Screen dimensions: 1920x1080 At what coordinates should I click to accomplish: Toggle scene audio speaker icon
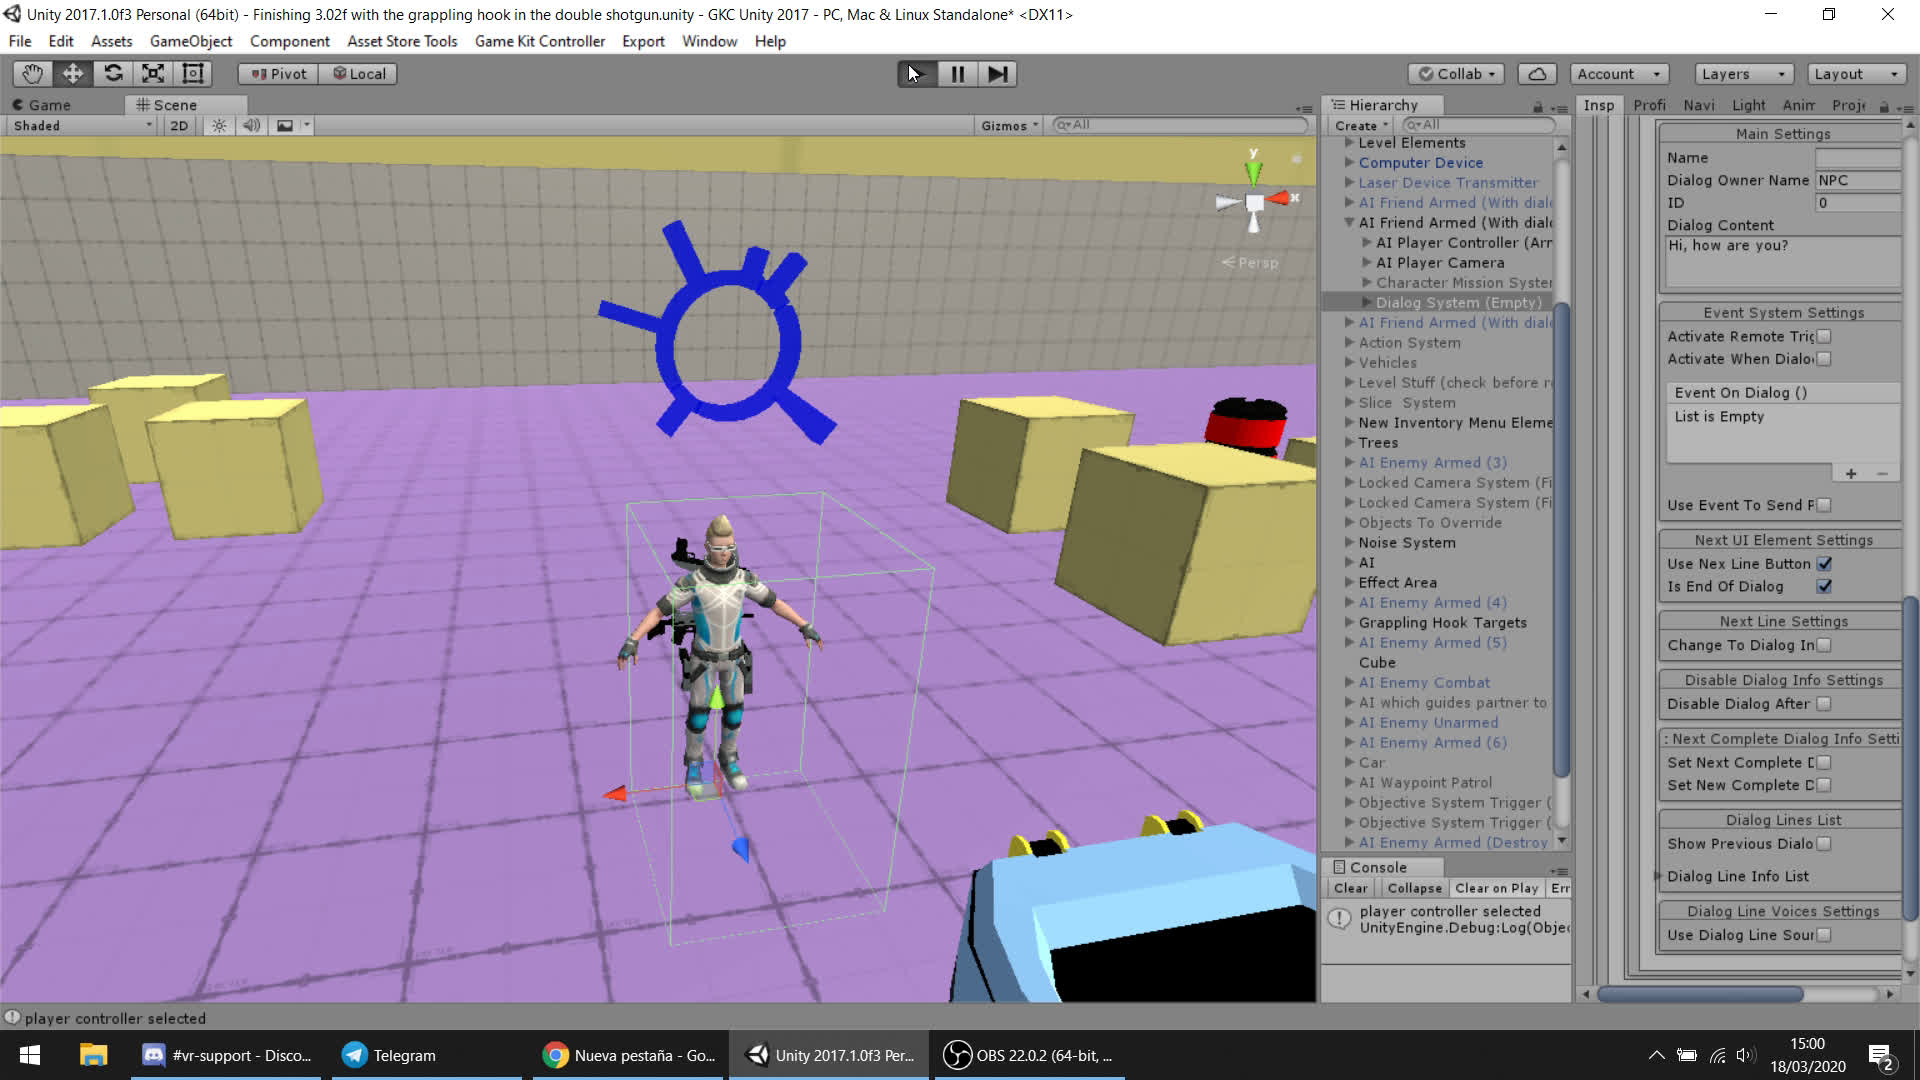pos(251,126)
